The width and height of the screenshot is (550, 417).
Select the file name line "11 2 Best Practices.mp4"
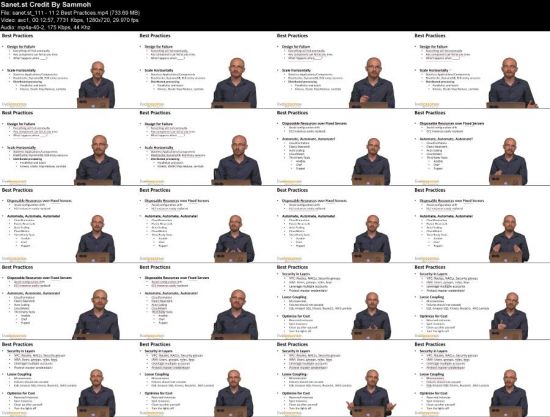[70, 13]
